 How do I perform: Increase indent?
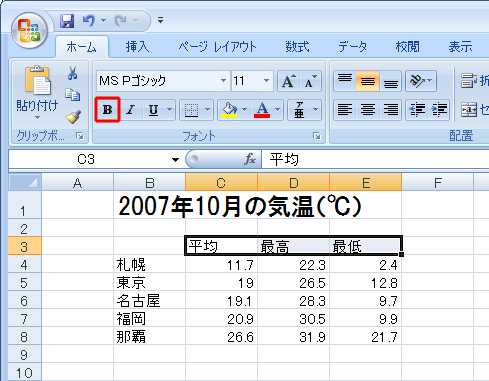point(439,110)
